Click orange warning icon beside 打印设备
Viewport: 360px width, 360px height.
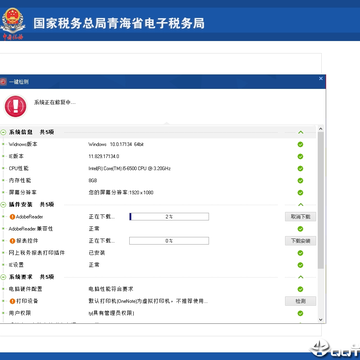coord(12,301)
